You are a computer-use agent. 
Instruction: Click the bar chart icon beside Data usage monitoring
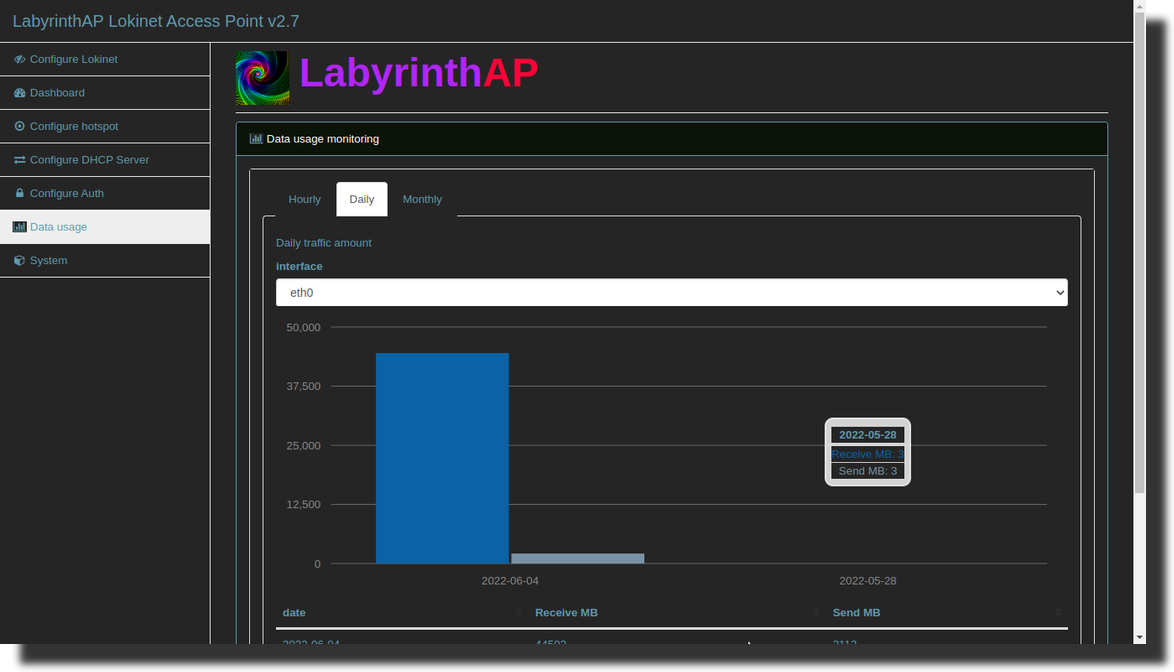(255, 138)
